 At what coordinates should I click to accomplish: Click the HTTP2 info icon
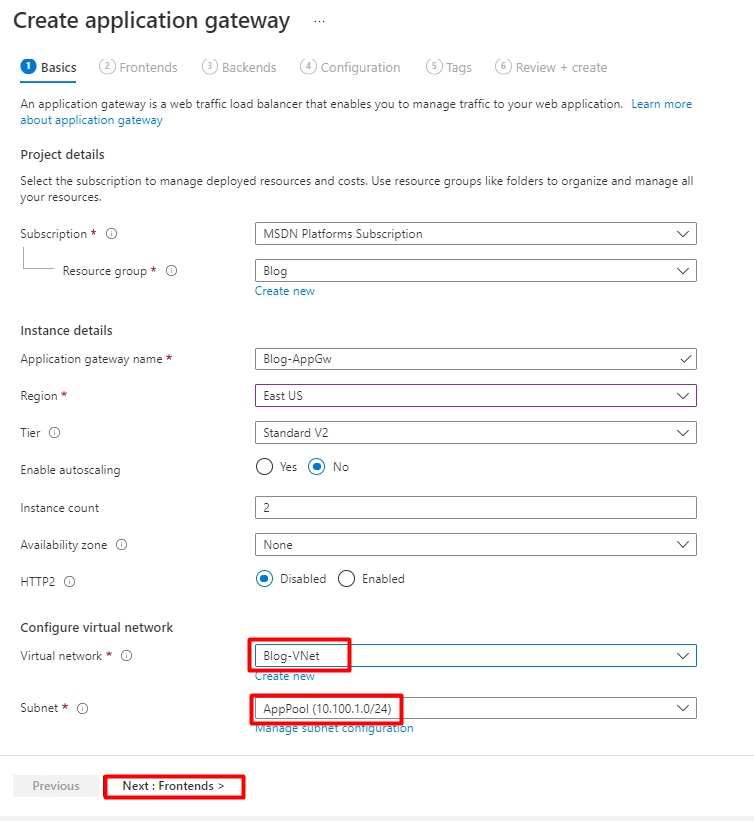[x=70, y=581]
